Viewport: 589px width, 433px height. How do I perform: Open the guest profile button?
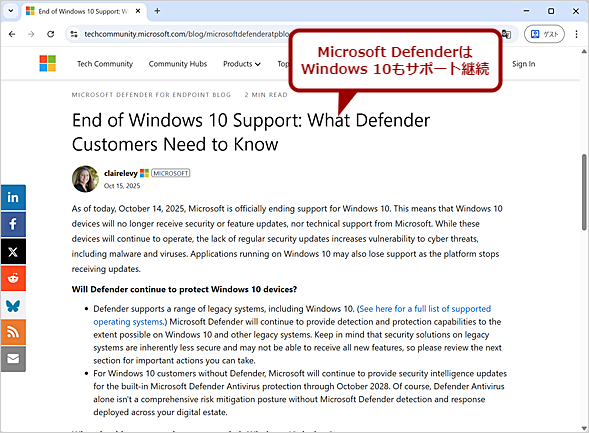[544, 34]
